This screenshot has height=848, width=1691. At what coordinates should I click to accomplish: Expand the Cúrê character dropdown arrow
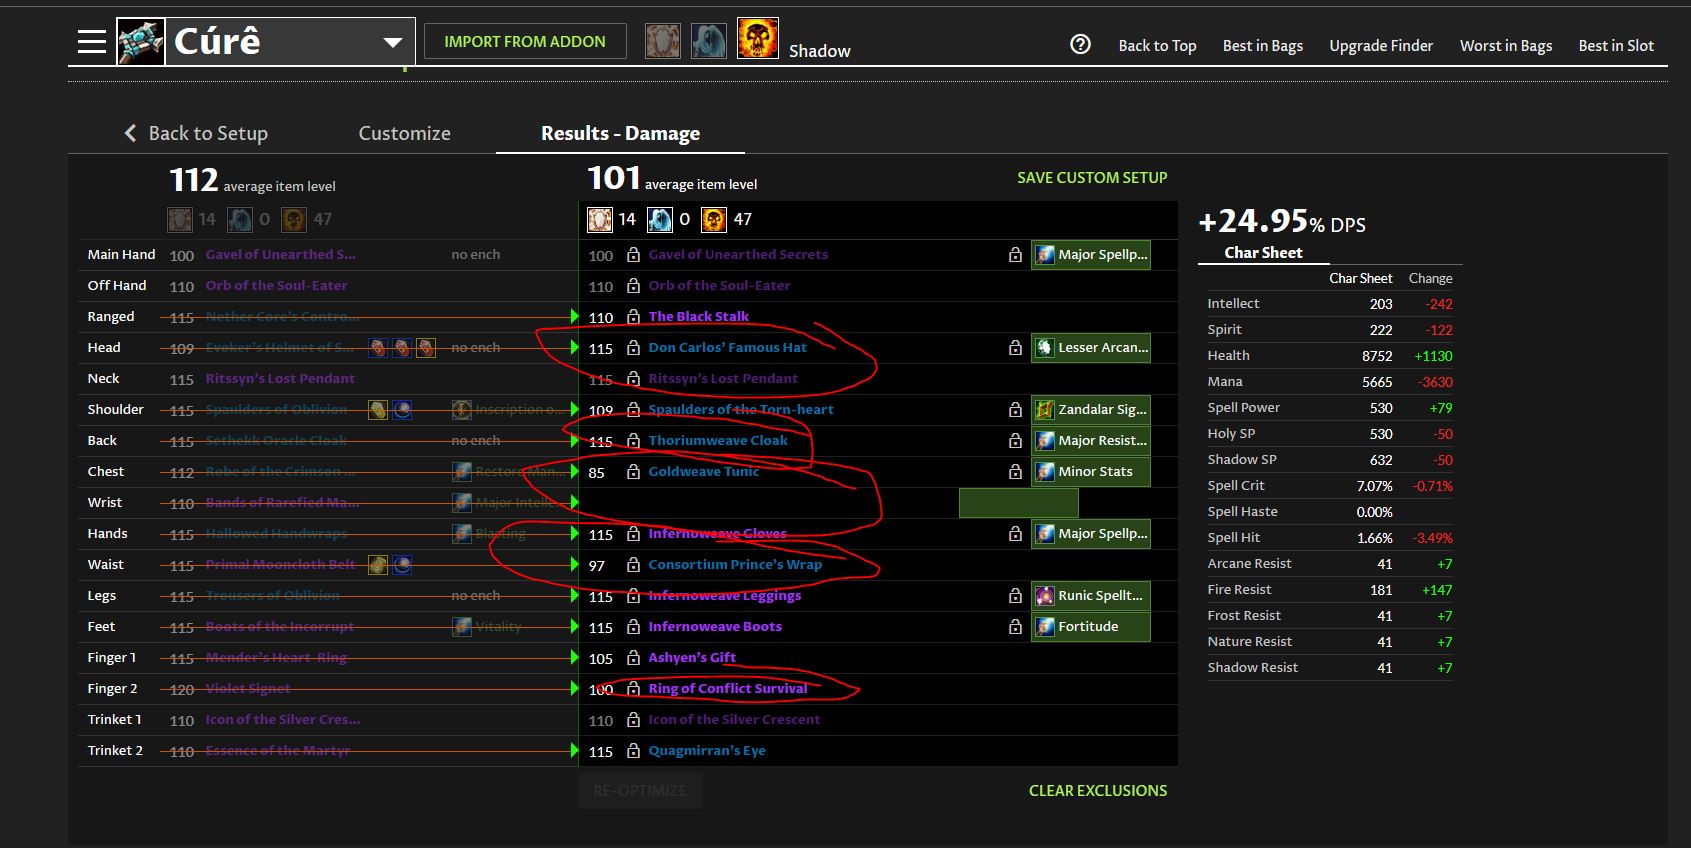point(392,42)
